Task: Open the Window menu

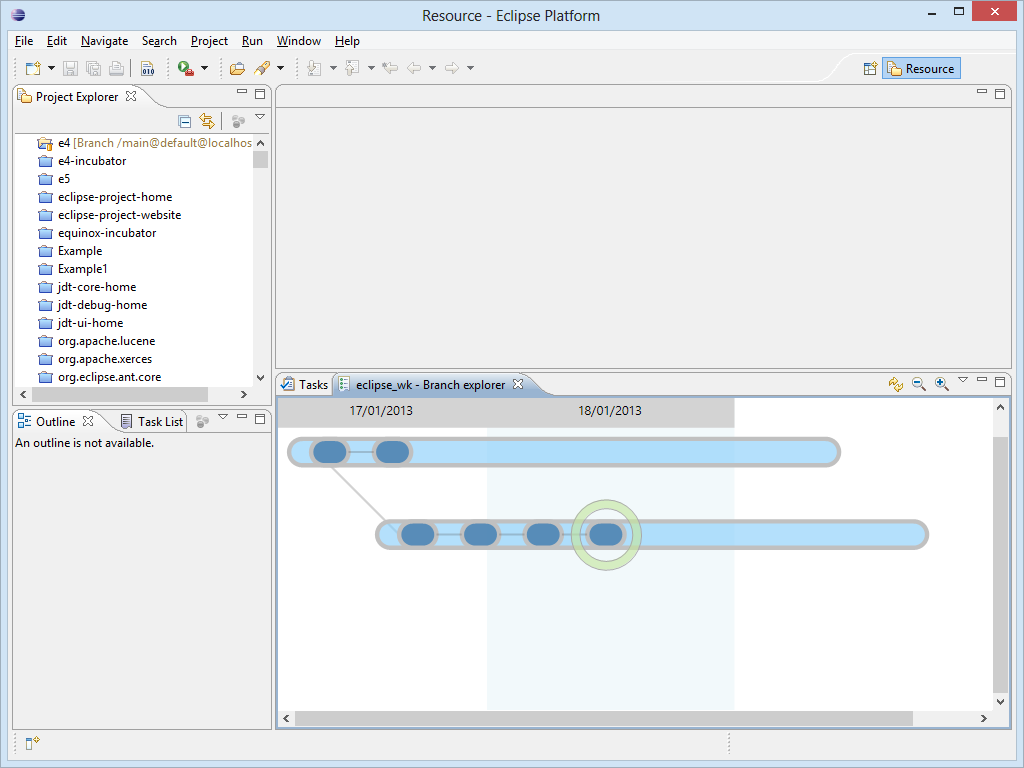Action: [298, 40]
